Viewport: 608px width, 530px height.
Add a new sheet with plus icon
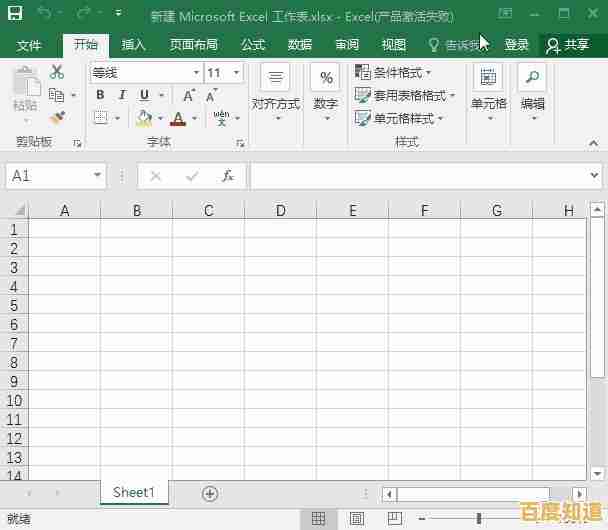[210, 493]
